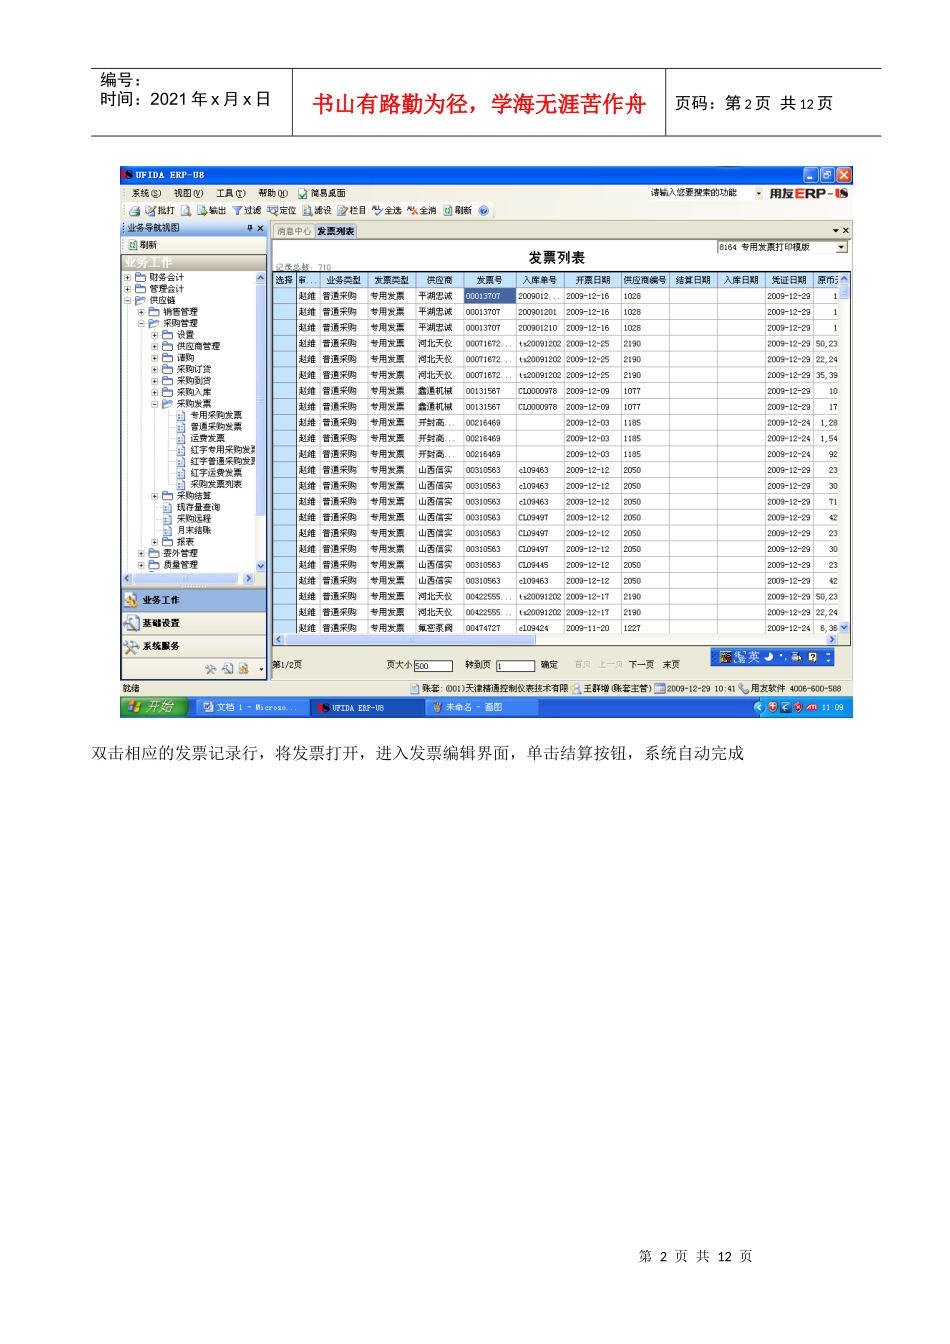
Task: Expand the 采购结算 tree node
Action: [x=155, y=496]
